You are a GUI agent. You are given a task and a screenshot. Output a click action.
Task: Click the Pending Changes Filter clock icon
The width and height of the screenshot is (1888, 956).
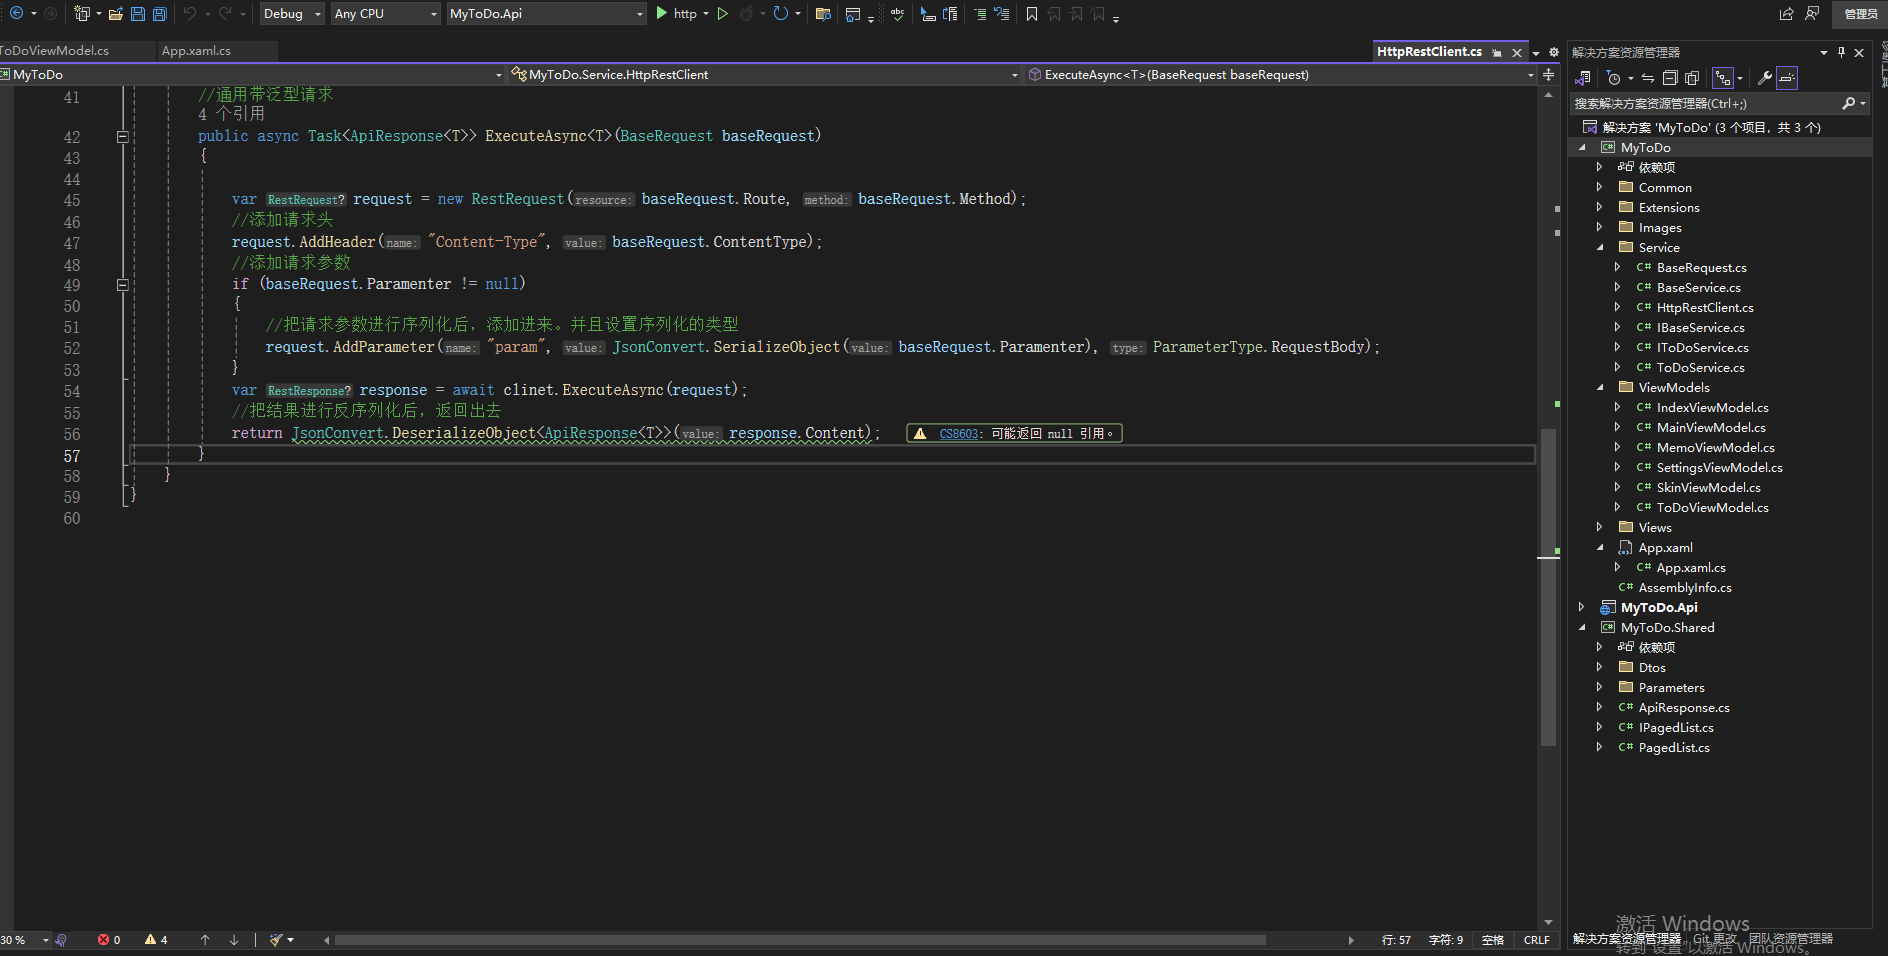coord(1613,78)
